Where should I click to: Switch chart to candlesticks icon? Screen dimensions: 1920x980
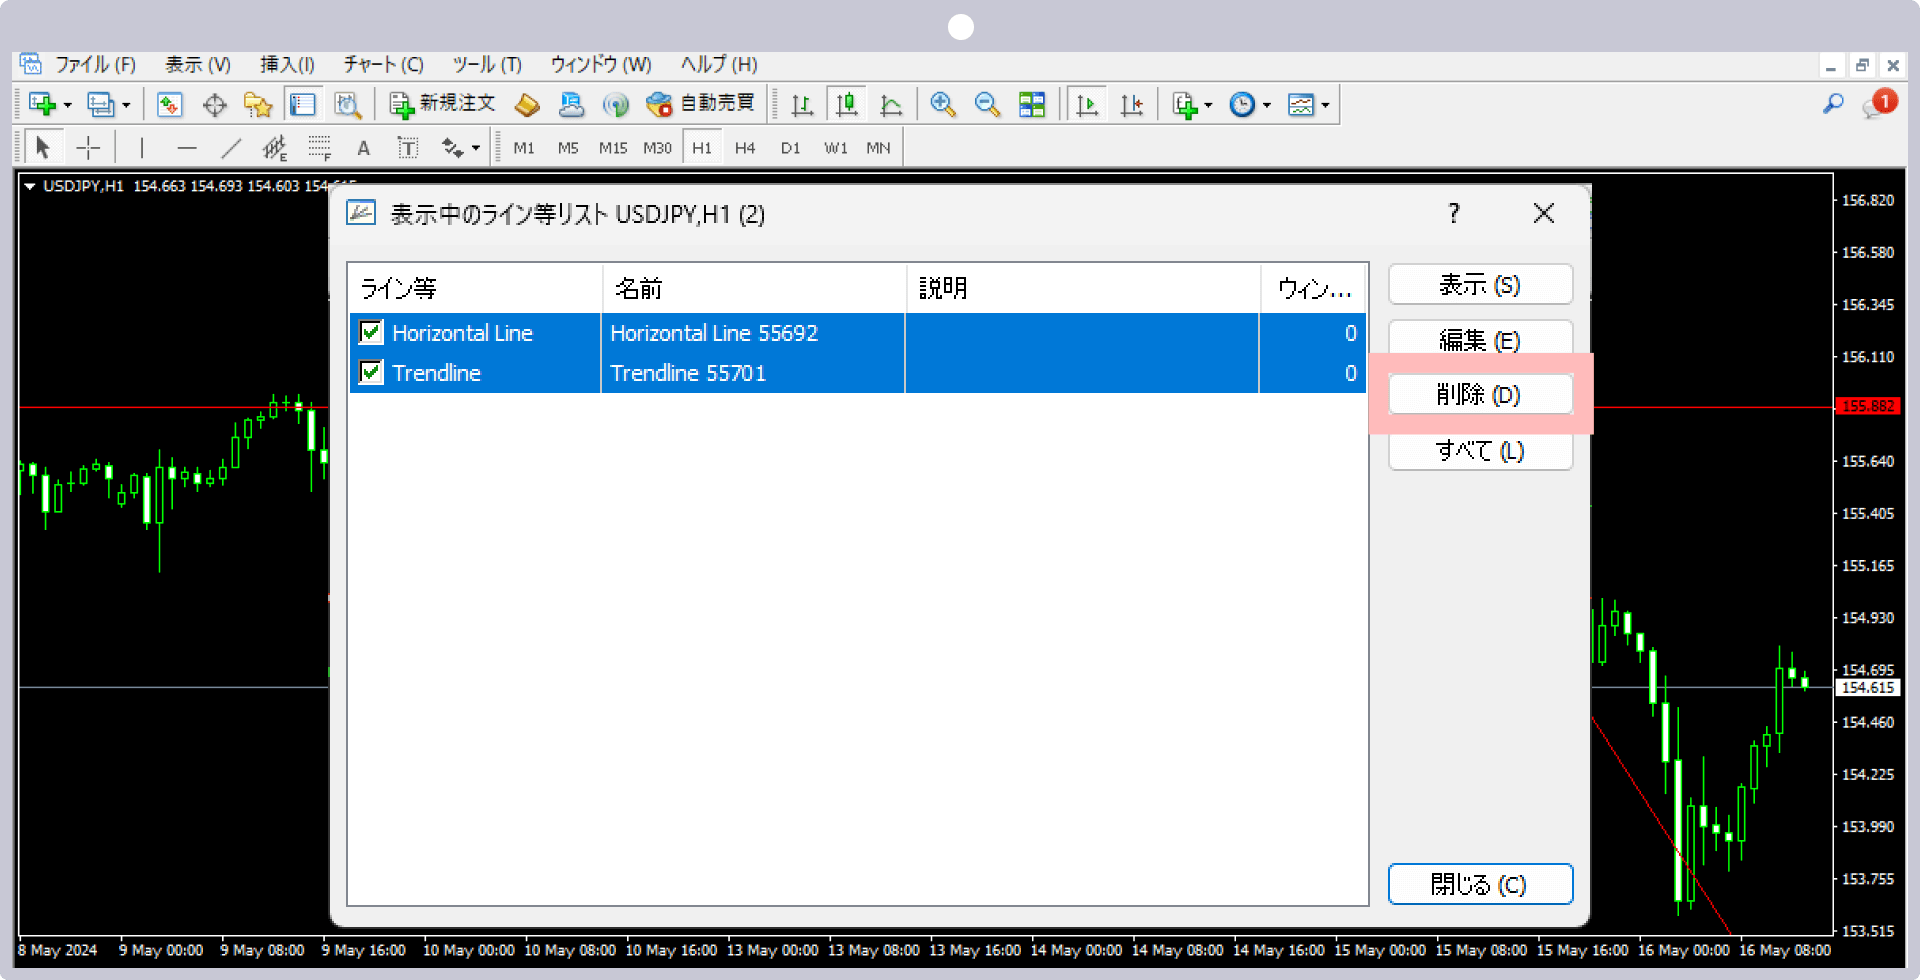point(847,104)
